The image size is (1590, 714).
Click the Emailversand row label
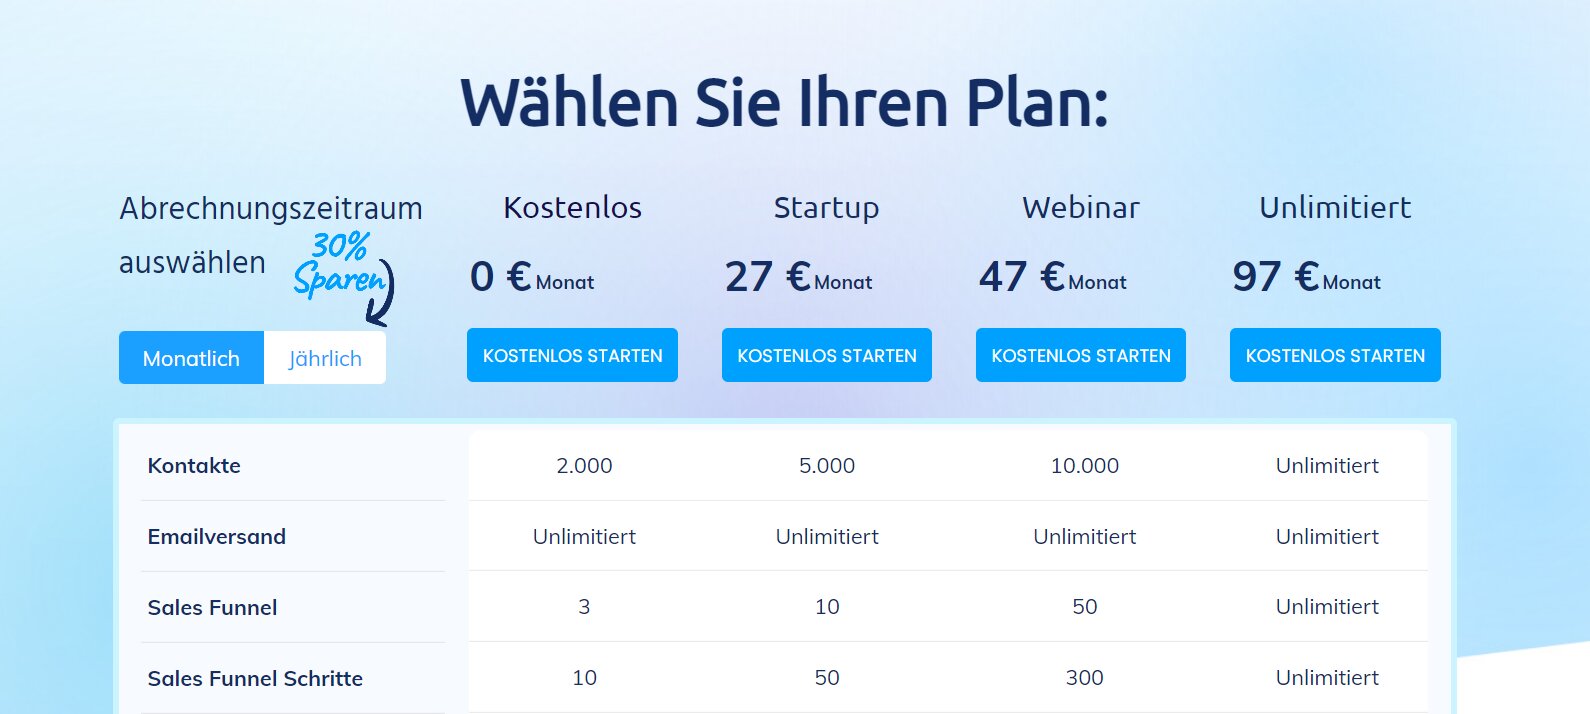click(x=216, y=536)
